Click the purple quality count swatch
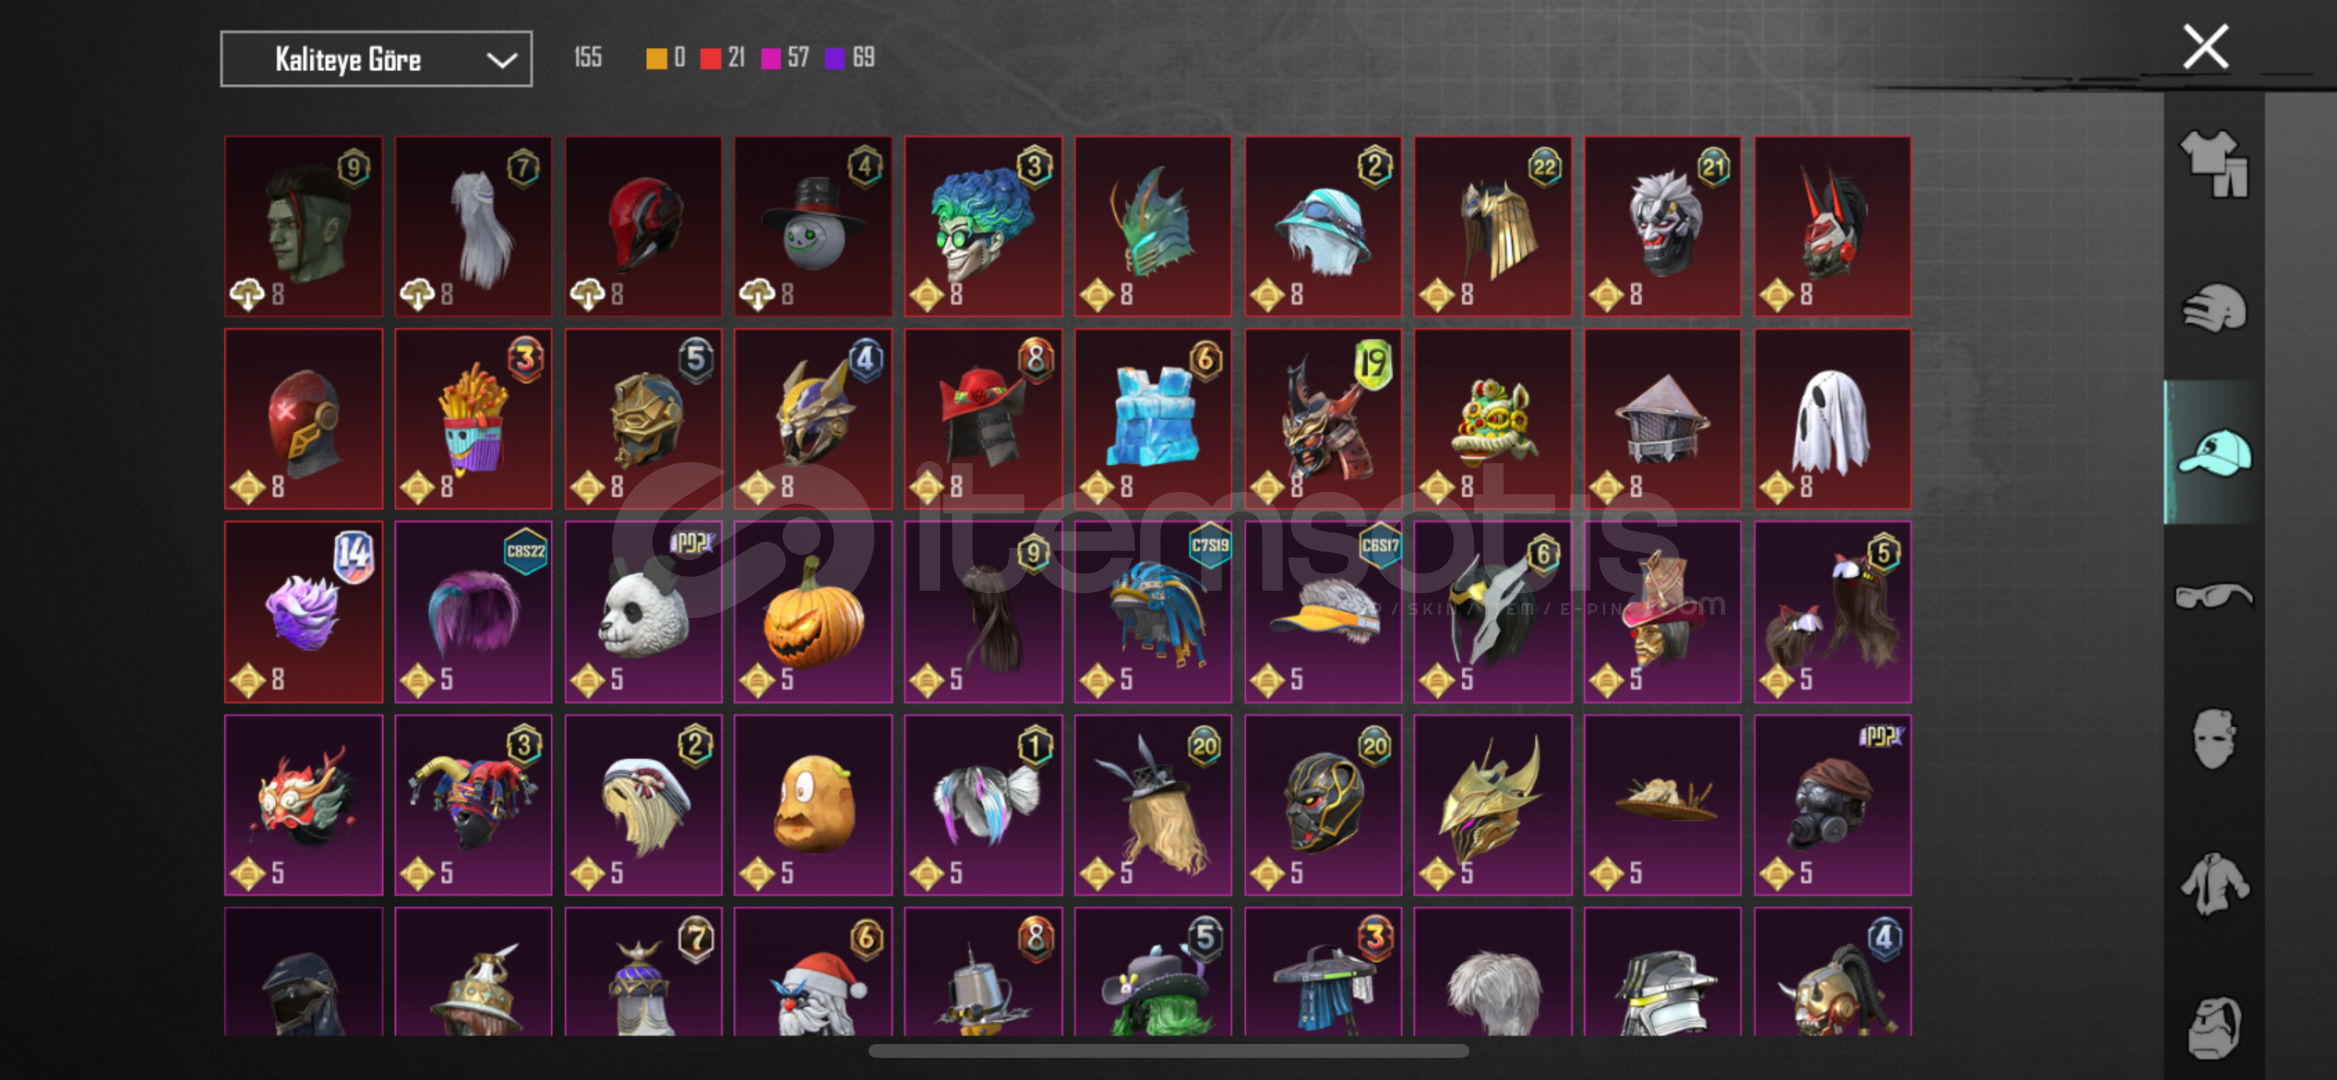 coord(834,58)
